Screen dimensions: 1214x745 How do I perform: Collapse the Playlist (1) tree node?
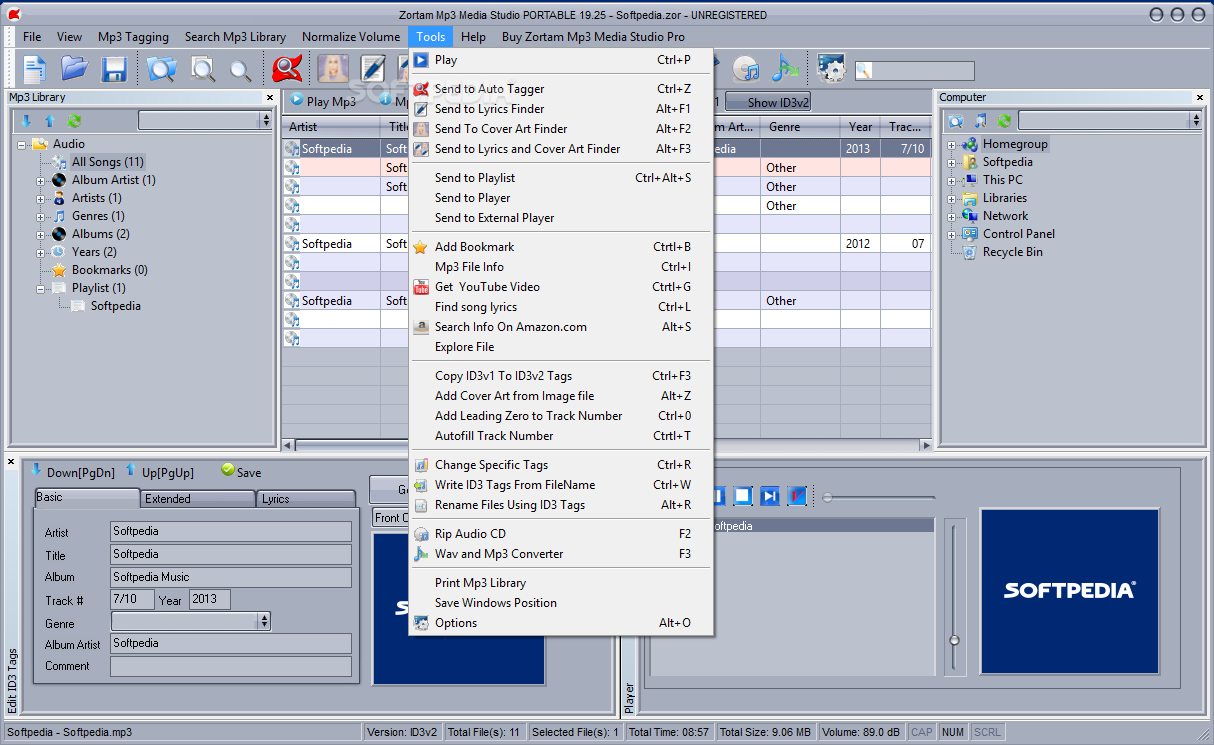coord(41,289)
